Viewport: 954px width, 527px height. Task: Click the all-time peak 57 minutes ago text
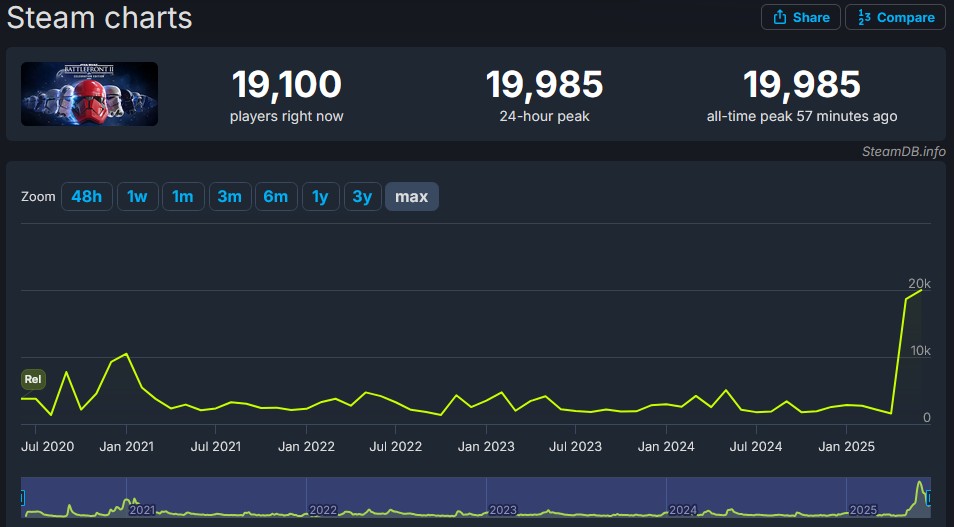pyautogui.click(x=802, y=116)
